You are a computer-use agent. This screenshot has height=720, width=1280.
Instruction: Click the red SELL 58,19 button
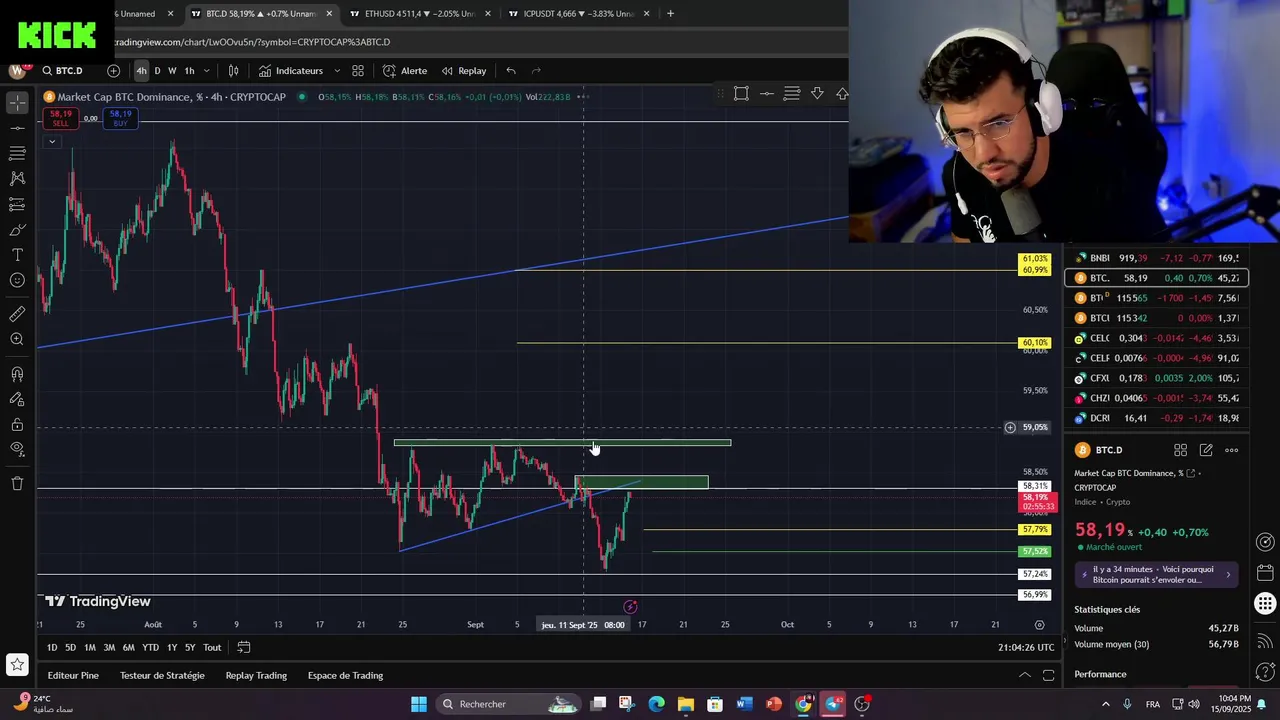pos(60,118)
